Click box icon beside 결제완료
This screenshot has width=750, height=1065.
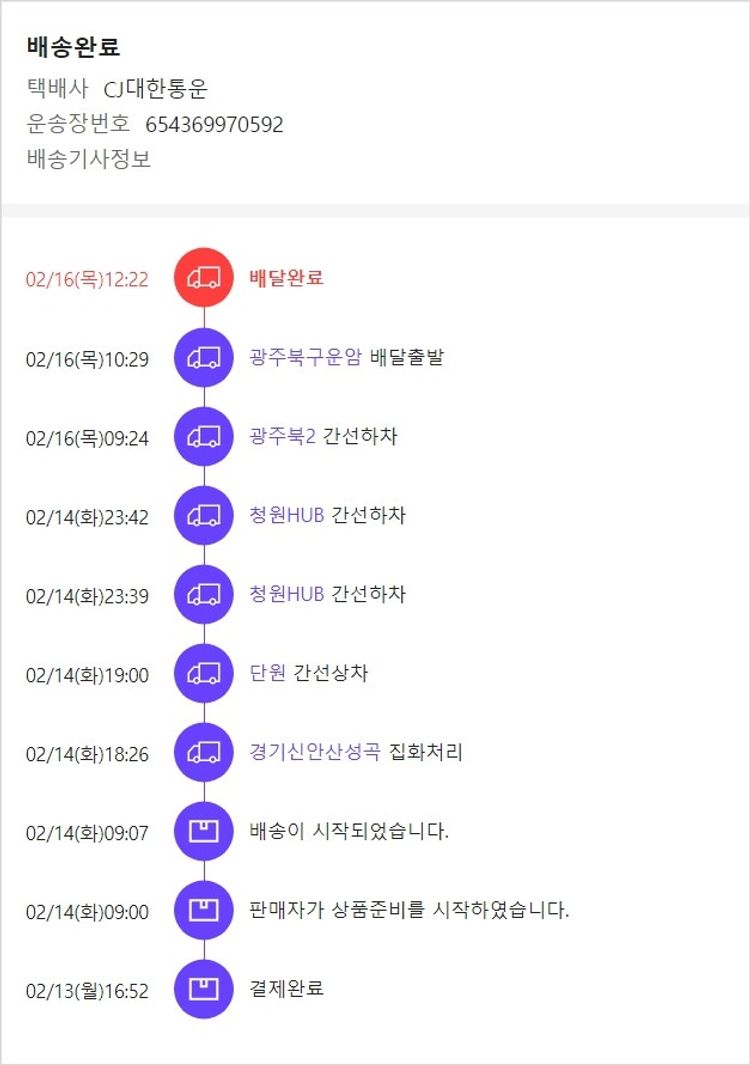click(204, 989)
